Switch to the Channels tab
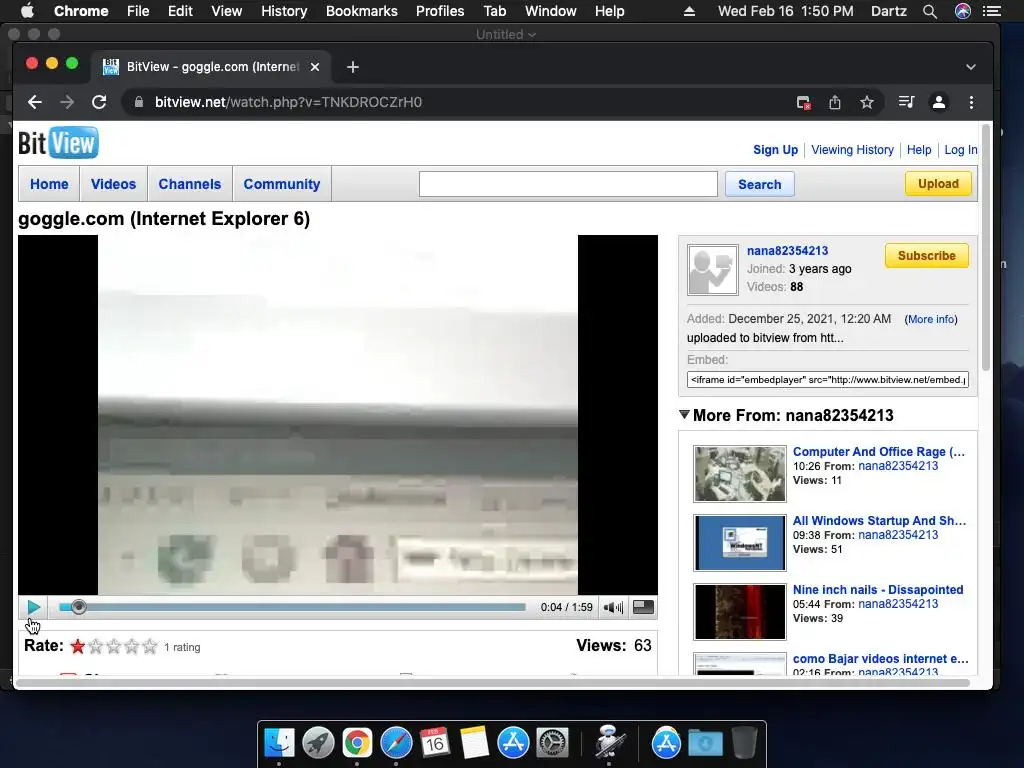Viewport: 1024px width, 768px height. coord(190,184)
